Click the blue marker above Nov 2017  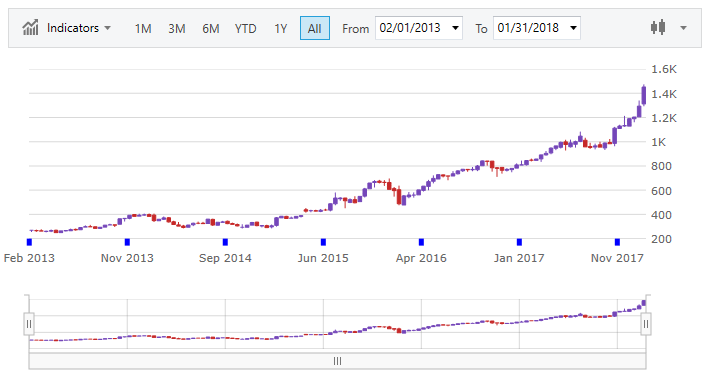(x=617, y=242)
